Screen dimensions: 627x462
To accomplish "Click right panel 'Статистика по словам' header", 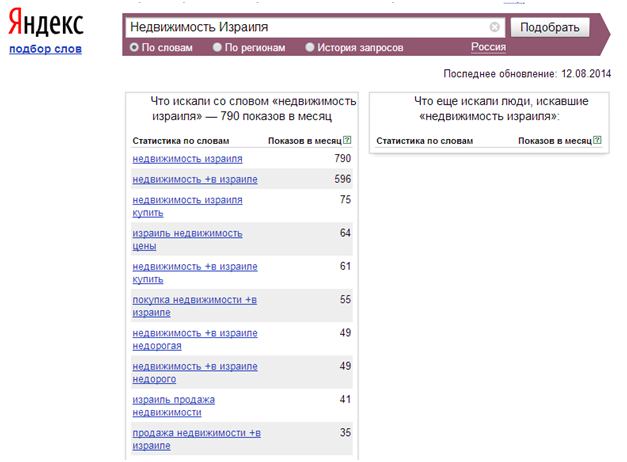I will pyautogui.click(x=425, y=141).
